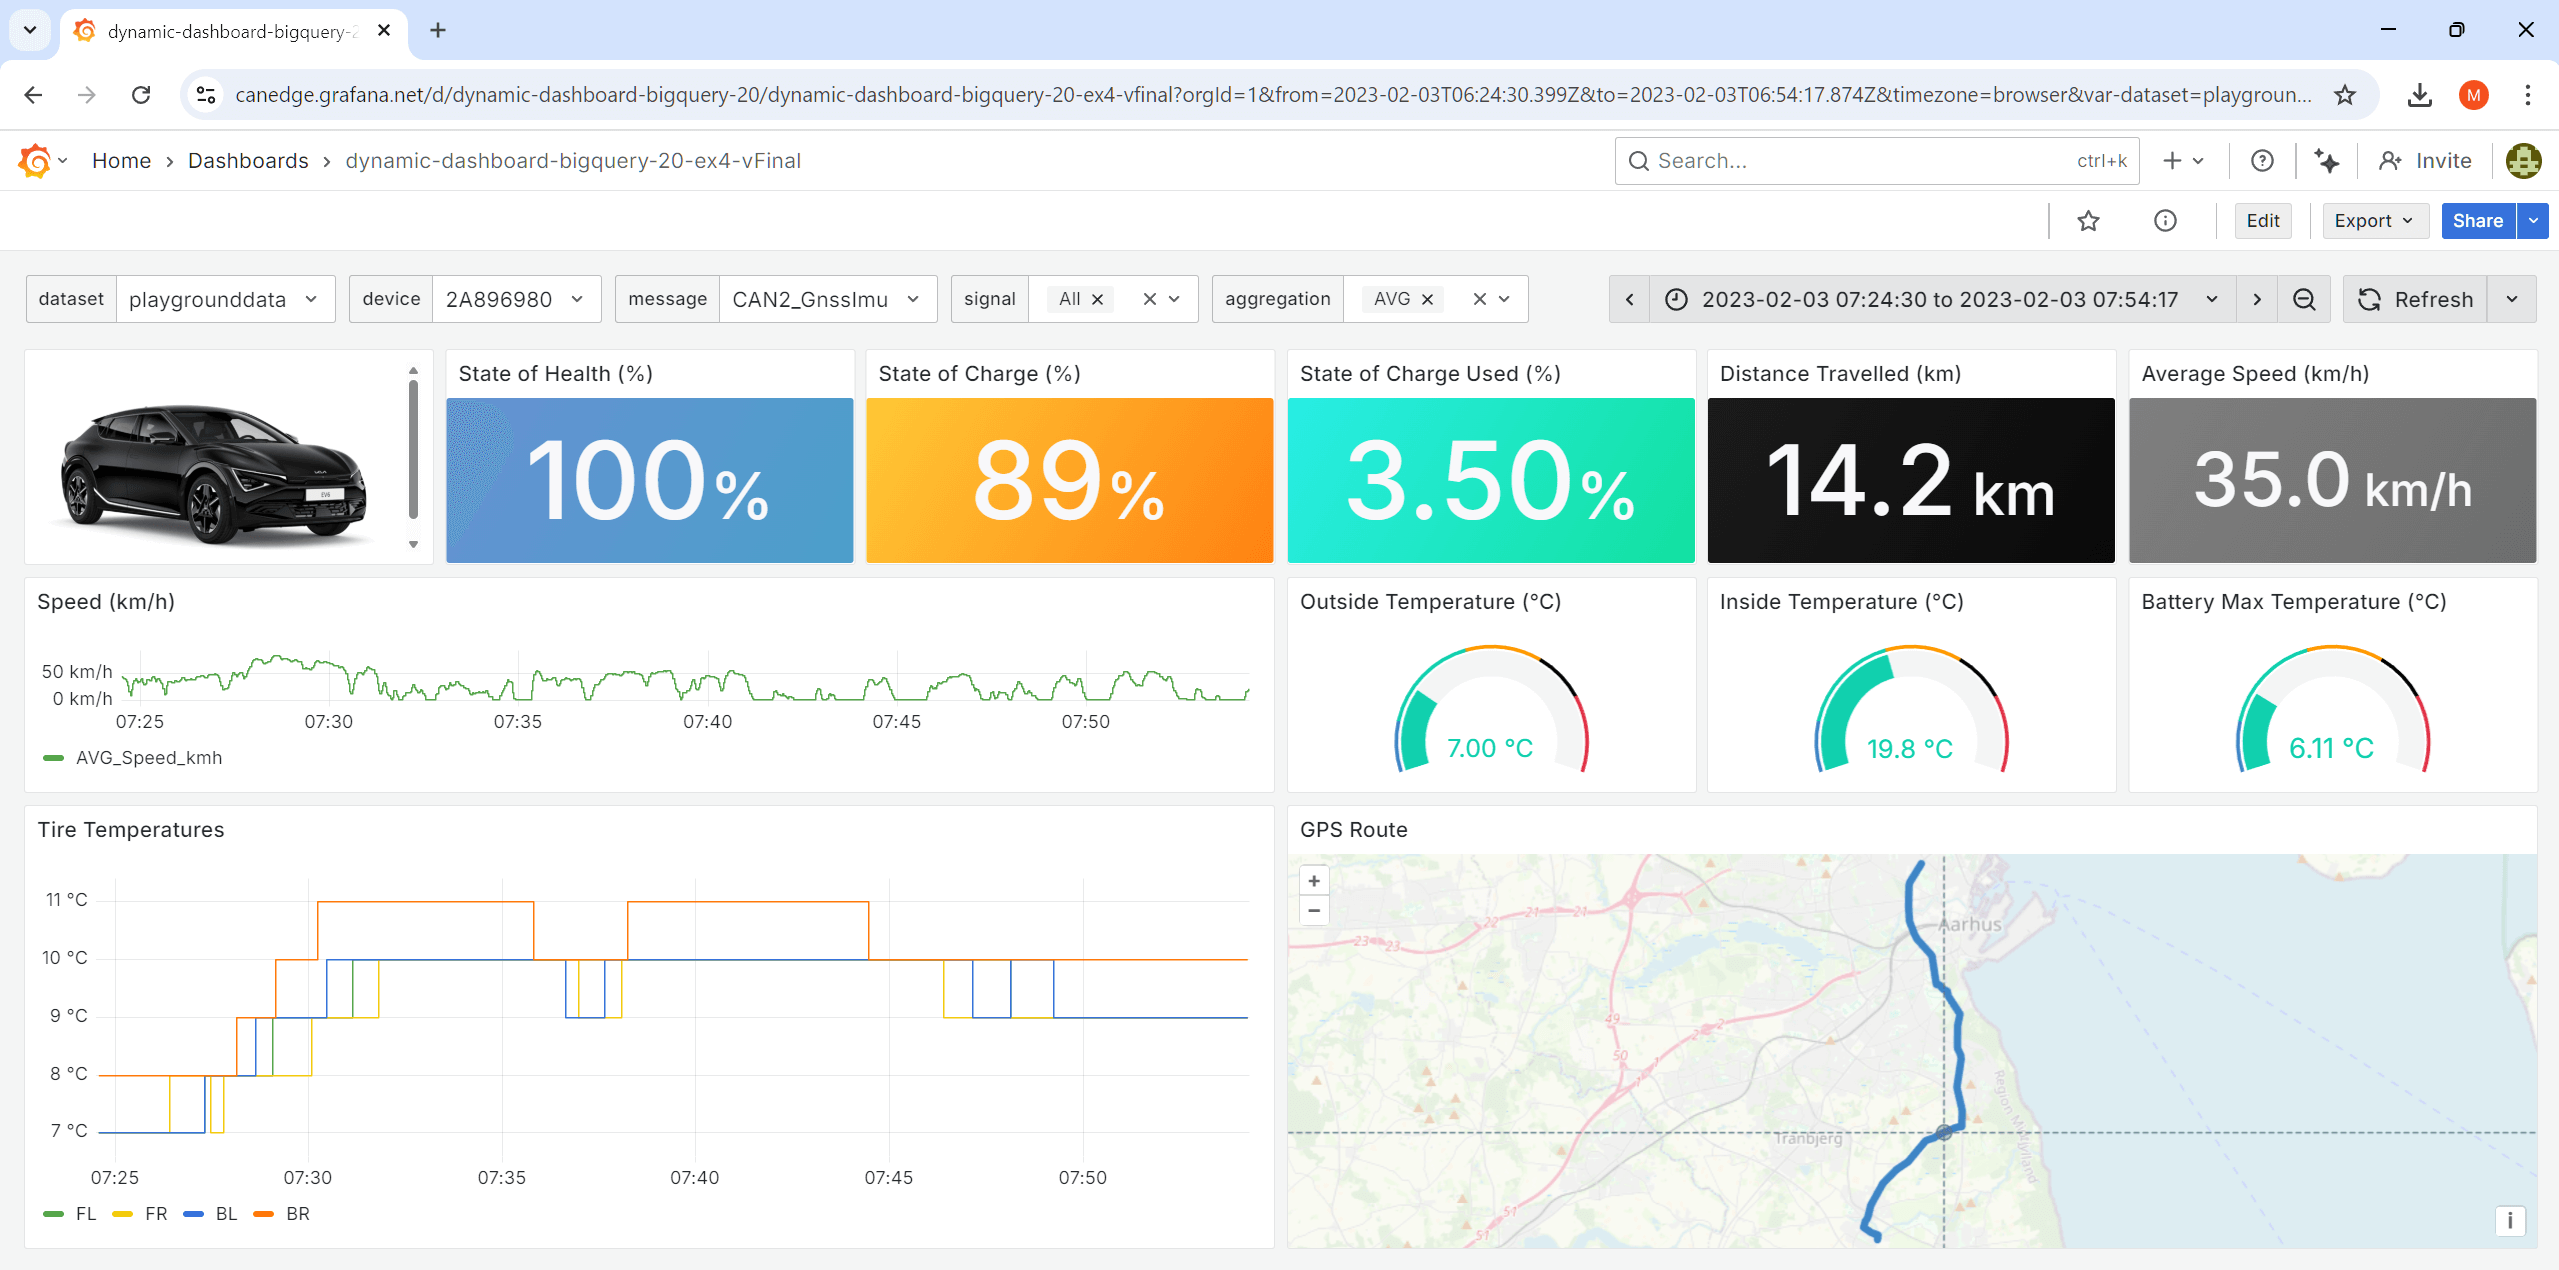The image size is (2559, 1270).
Task: Toggle BR series in tire legend
Action: tap(297, 1214)
